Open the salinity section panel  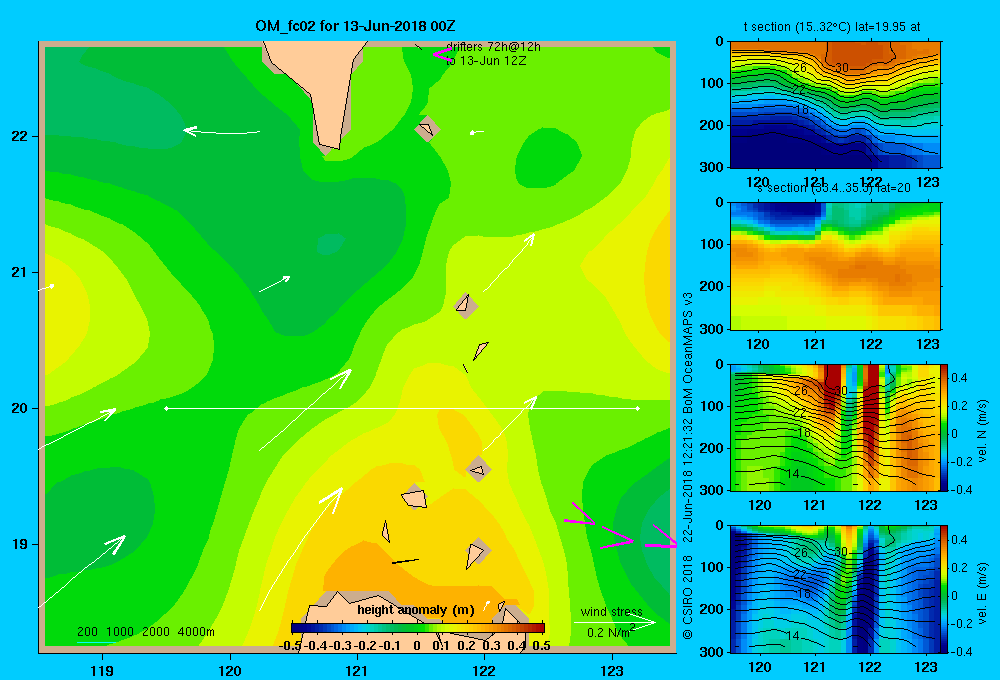(835, 266)
